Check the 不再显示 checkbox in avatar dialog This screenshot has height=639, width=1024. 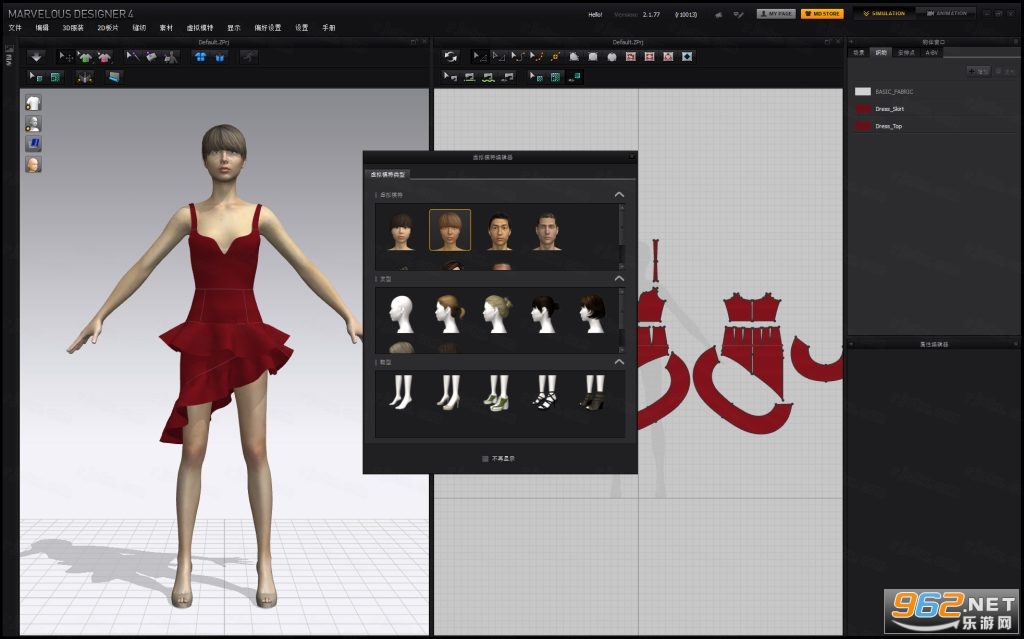[485, 459]
